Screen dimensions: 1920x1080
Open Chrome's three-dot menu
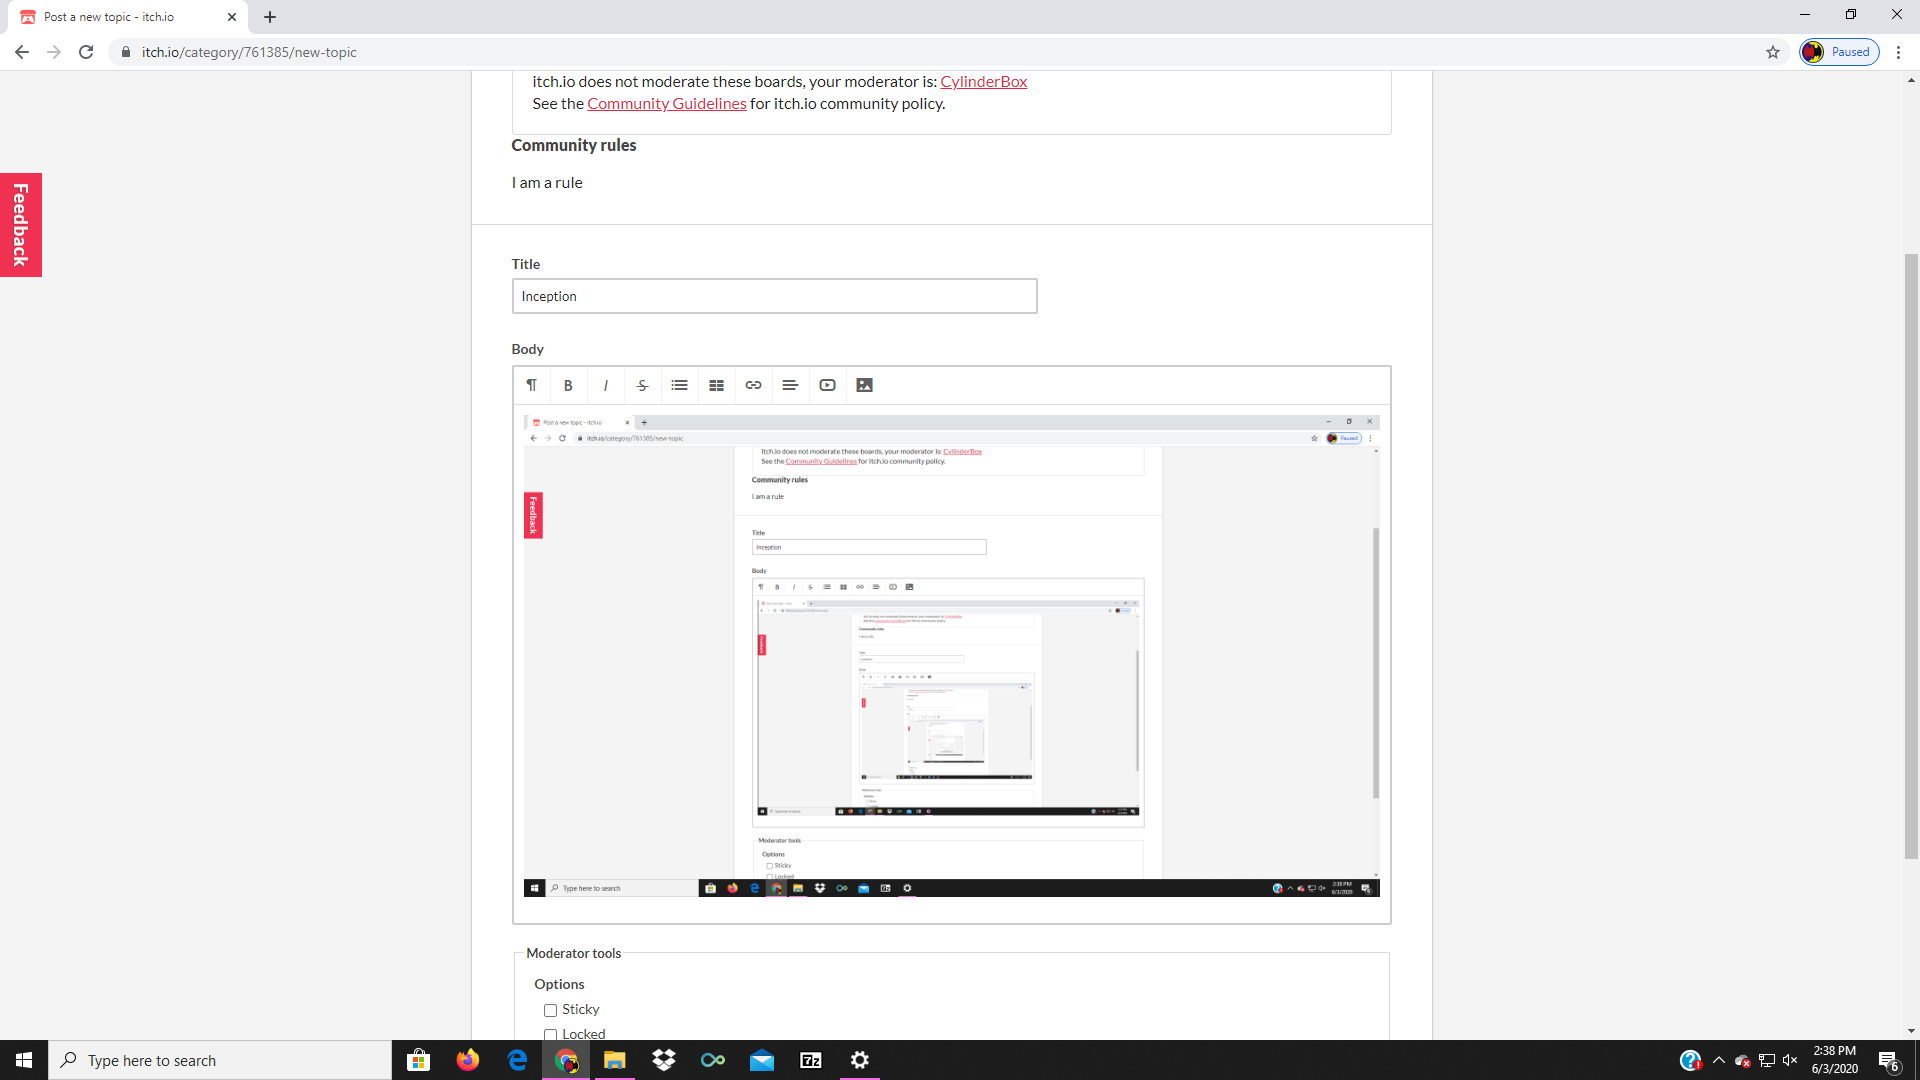click(x=1898, y=52)
